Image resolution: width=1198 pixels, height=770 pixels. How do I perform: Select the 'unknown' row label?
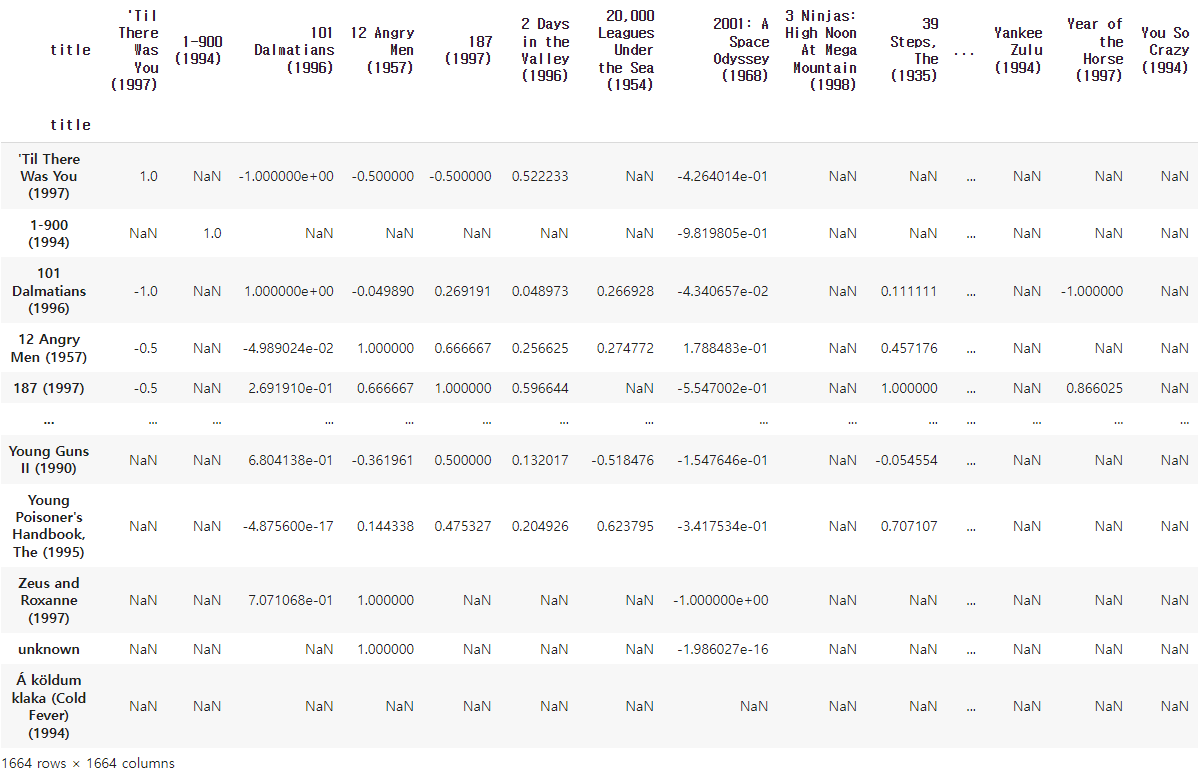click(x=49, y=649)
